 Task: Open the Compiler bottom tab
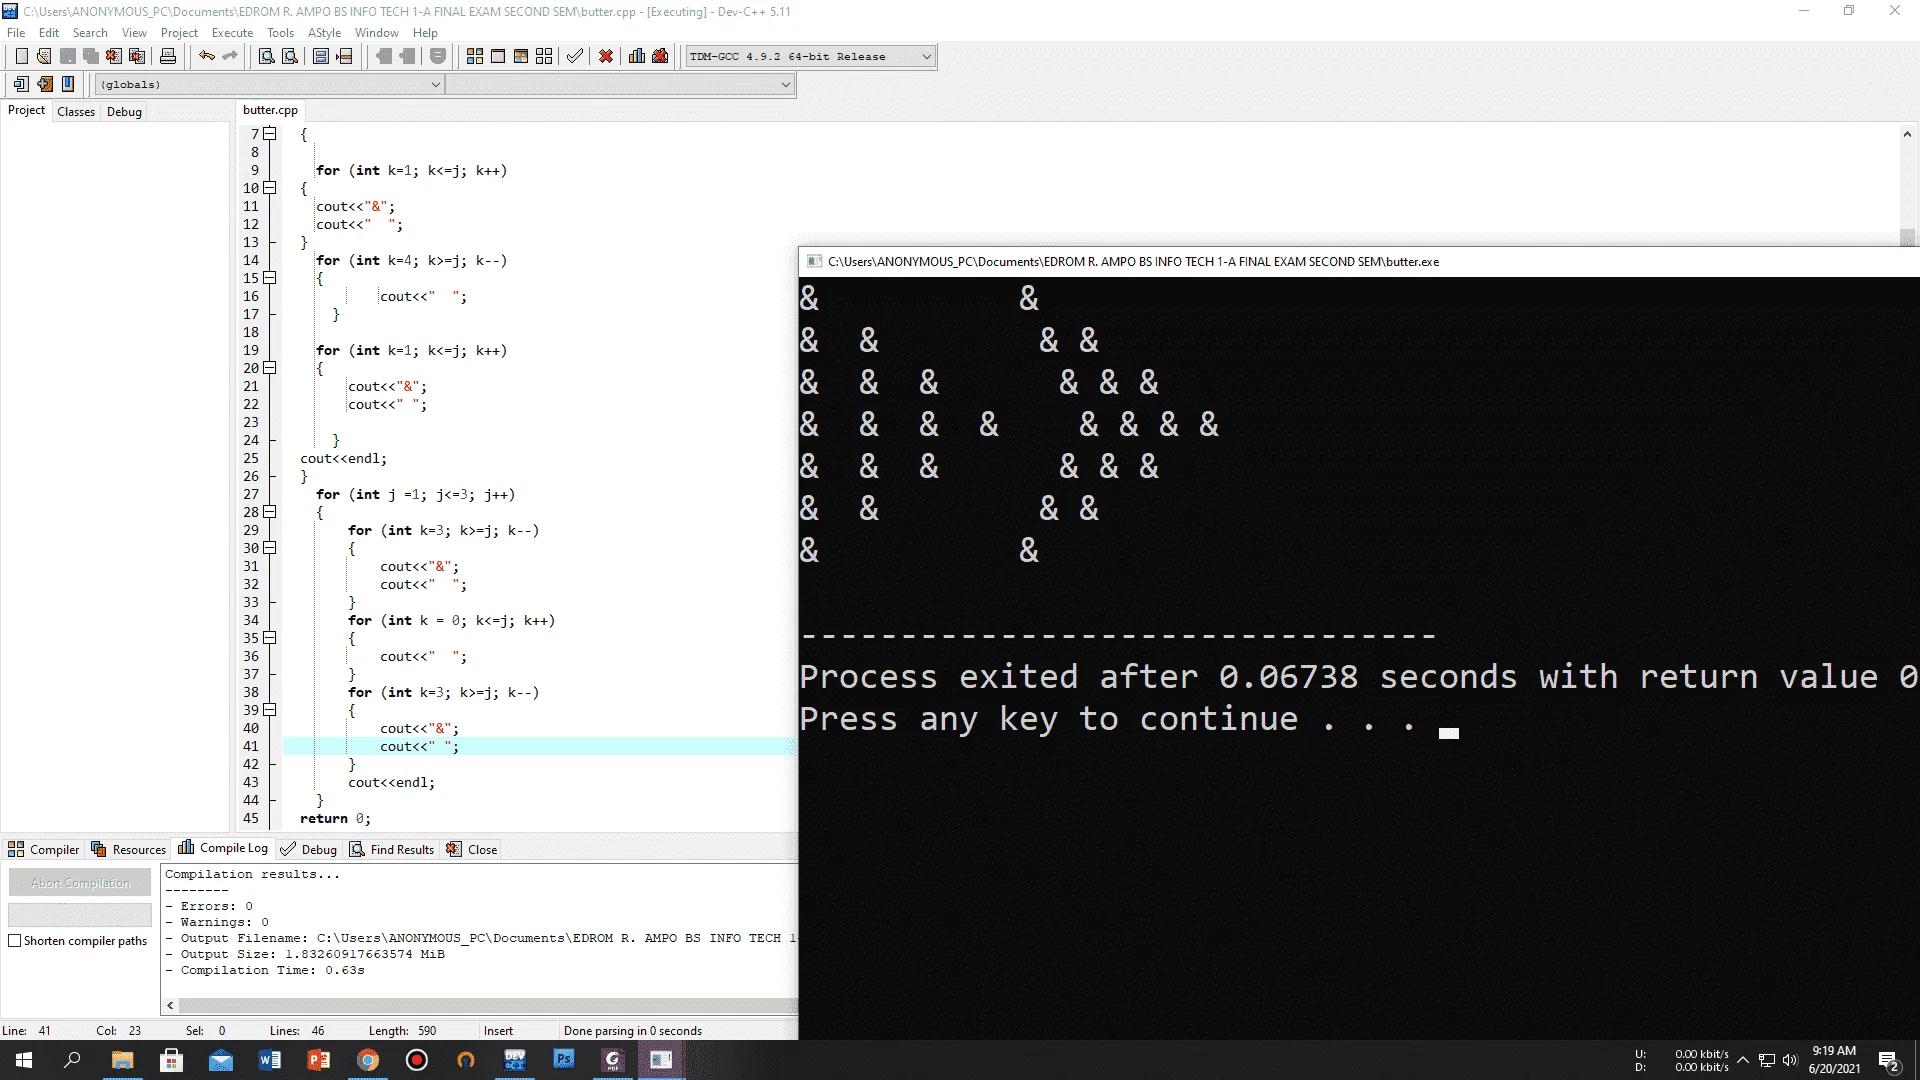(44, 849)
